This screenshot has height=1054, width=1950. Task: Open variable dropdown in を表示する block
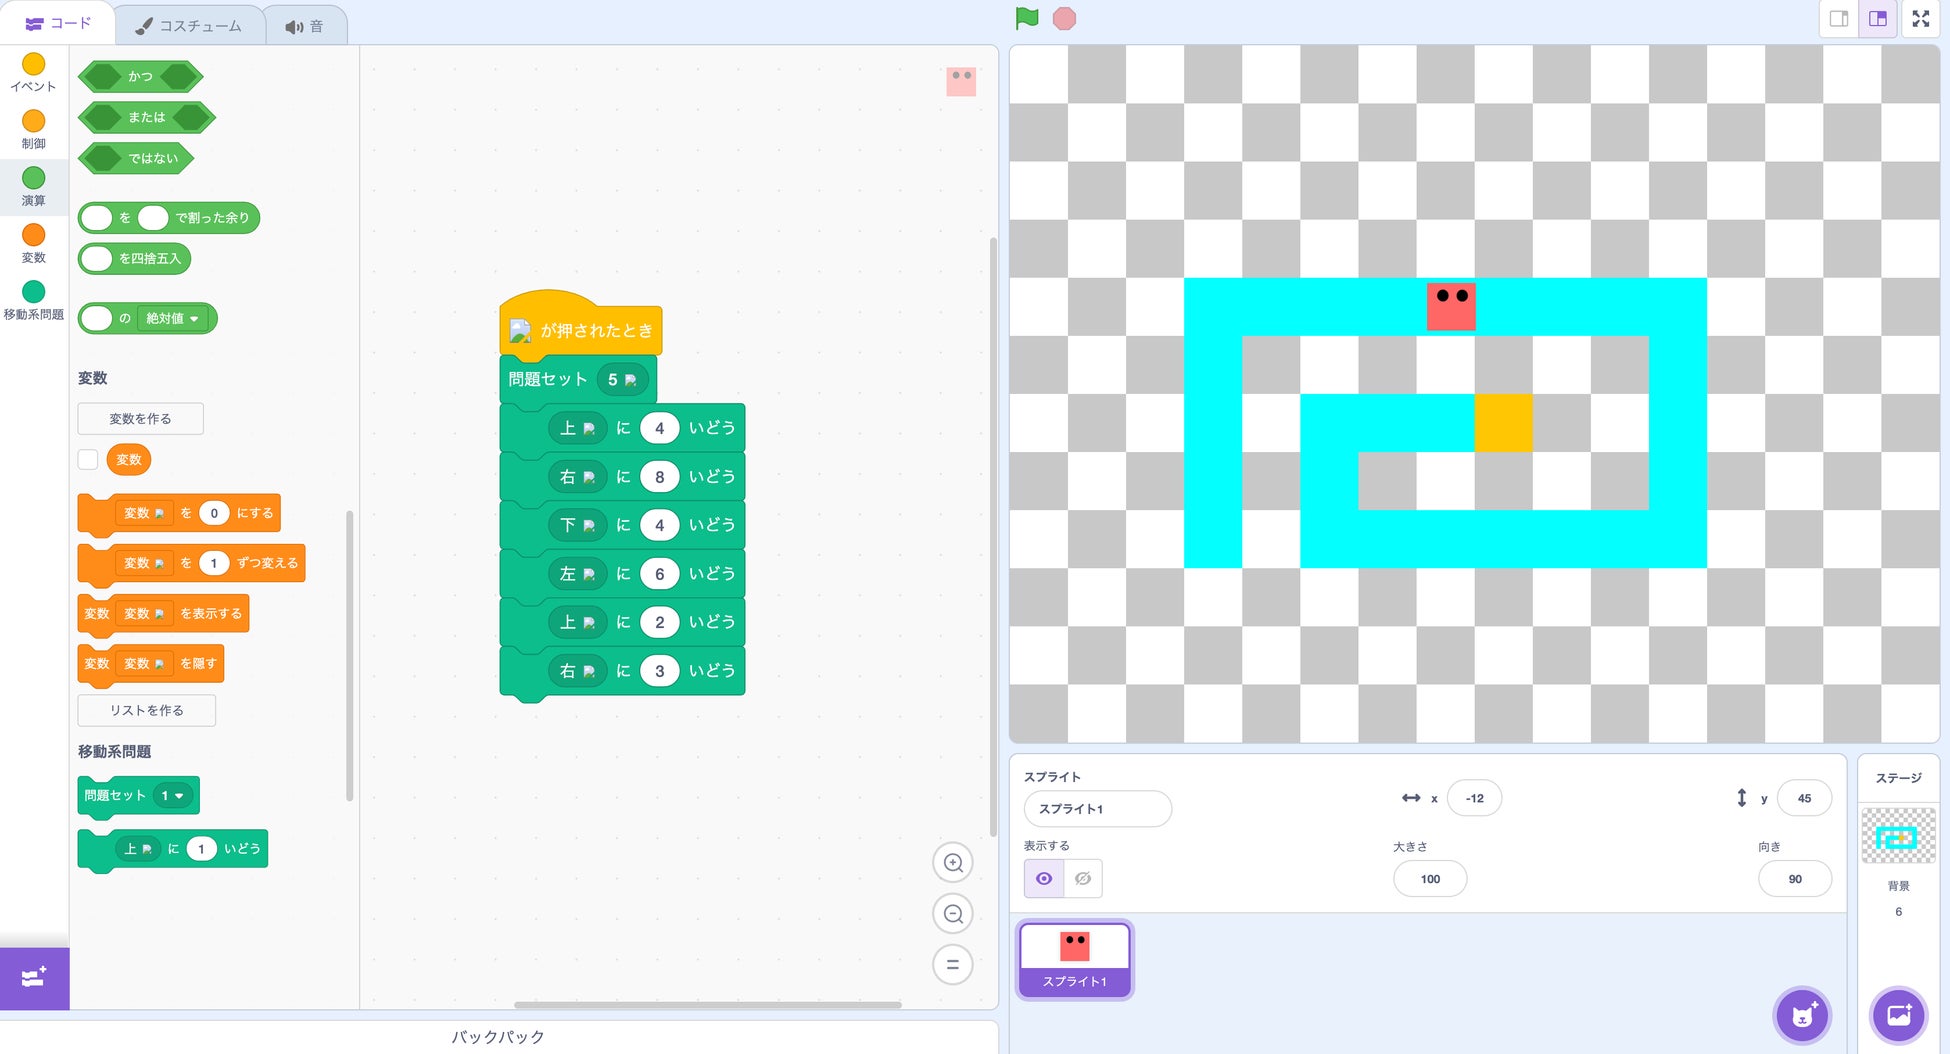(144, 614)
